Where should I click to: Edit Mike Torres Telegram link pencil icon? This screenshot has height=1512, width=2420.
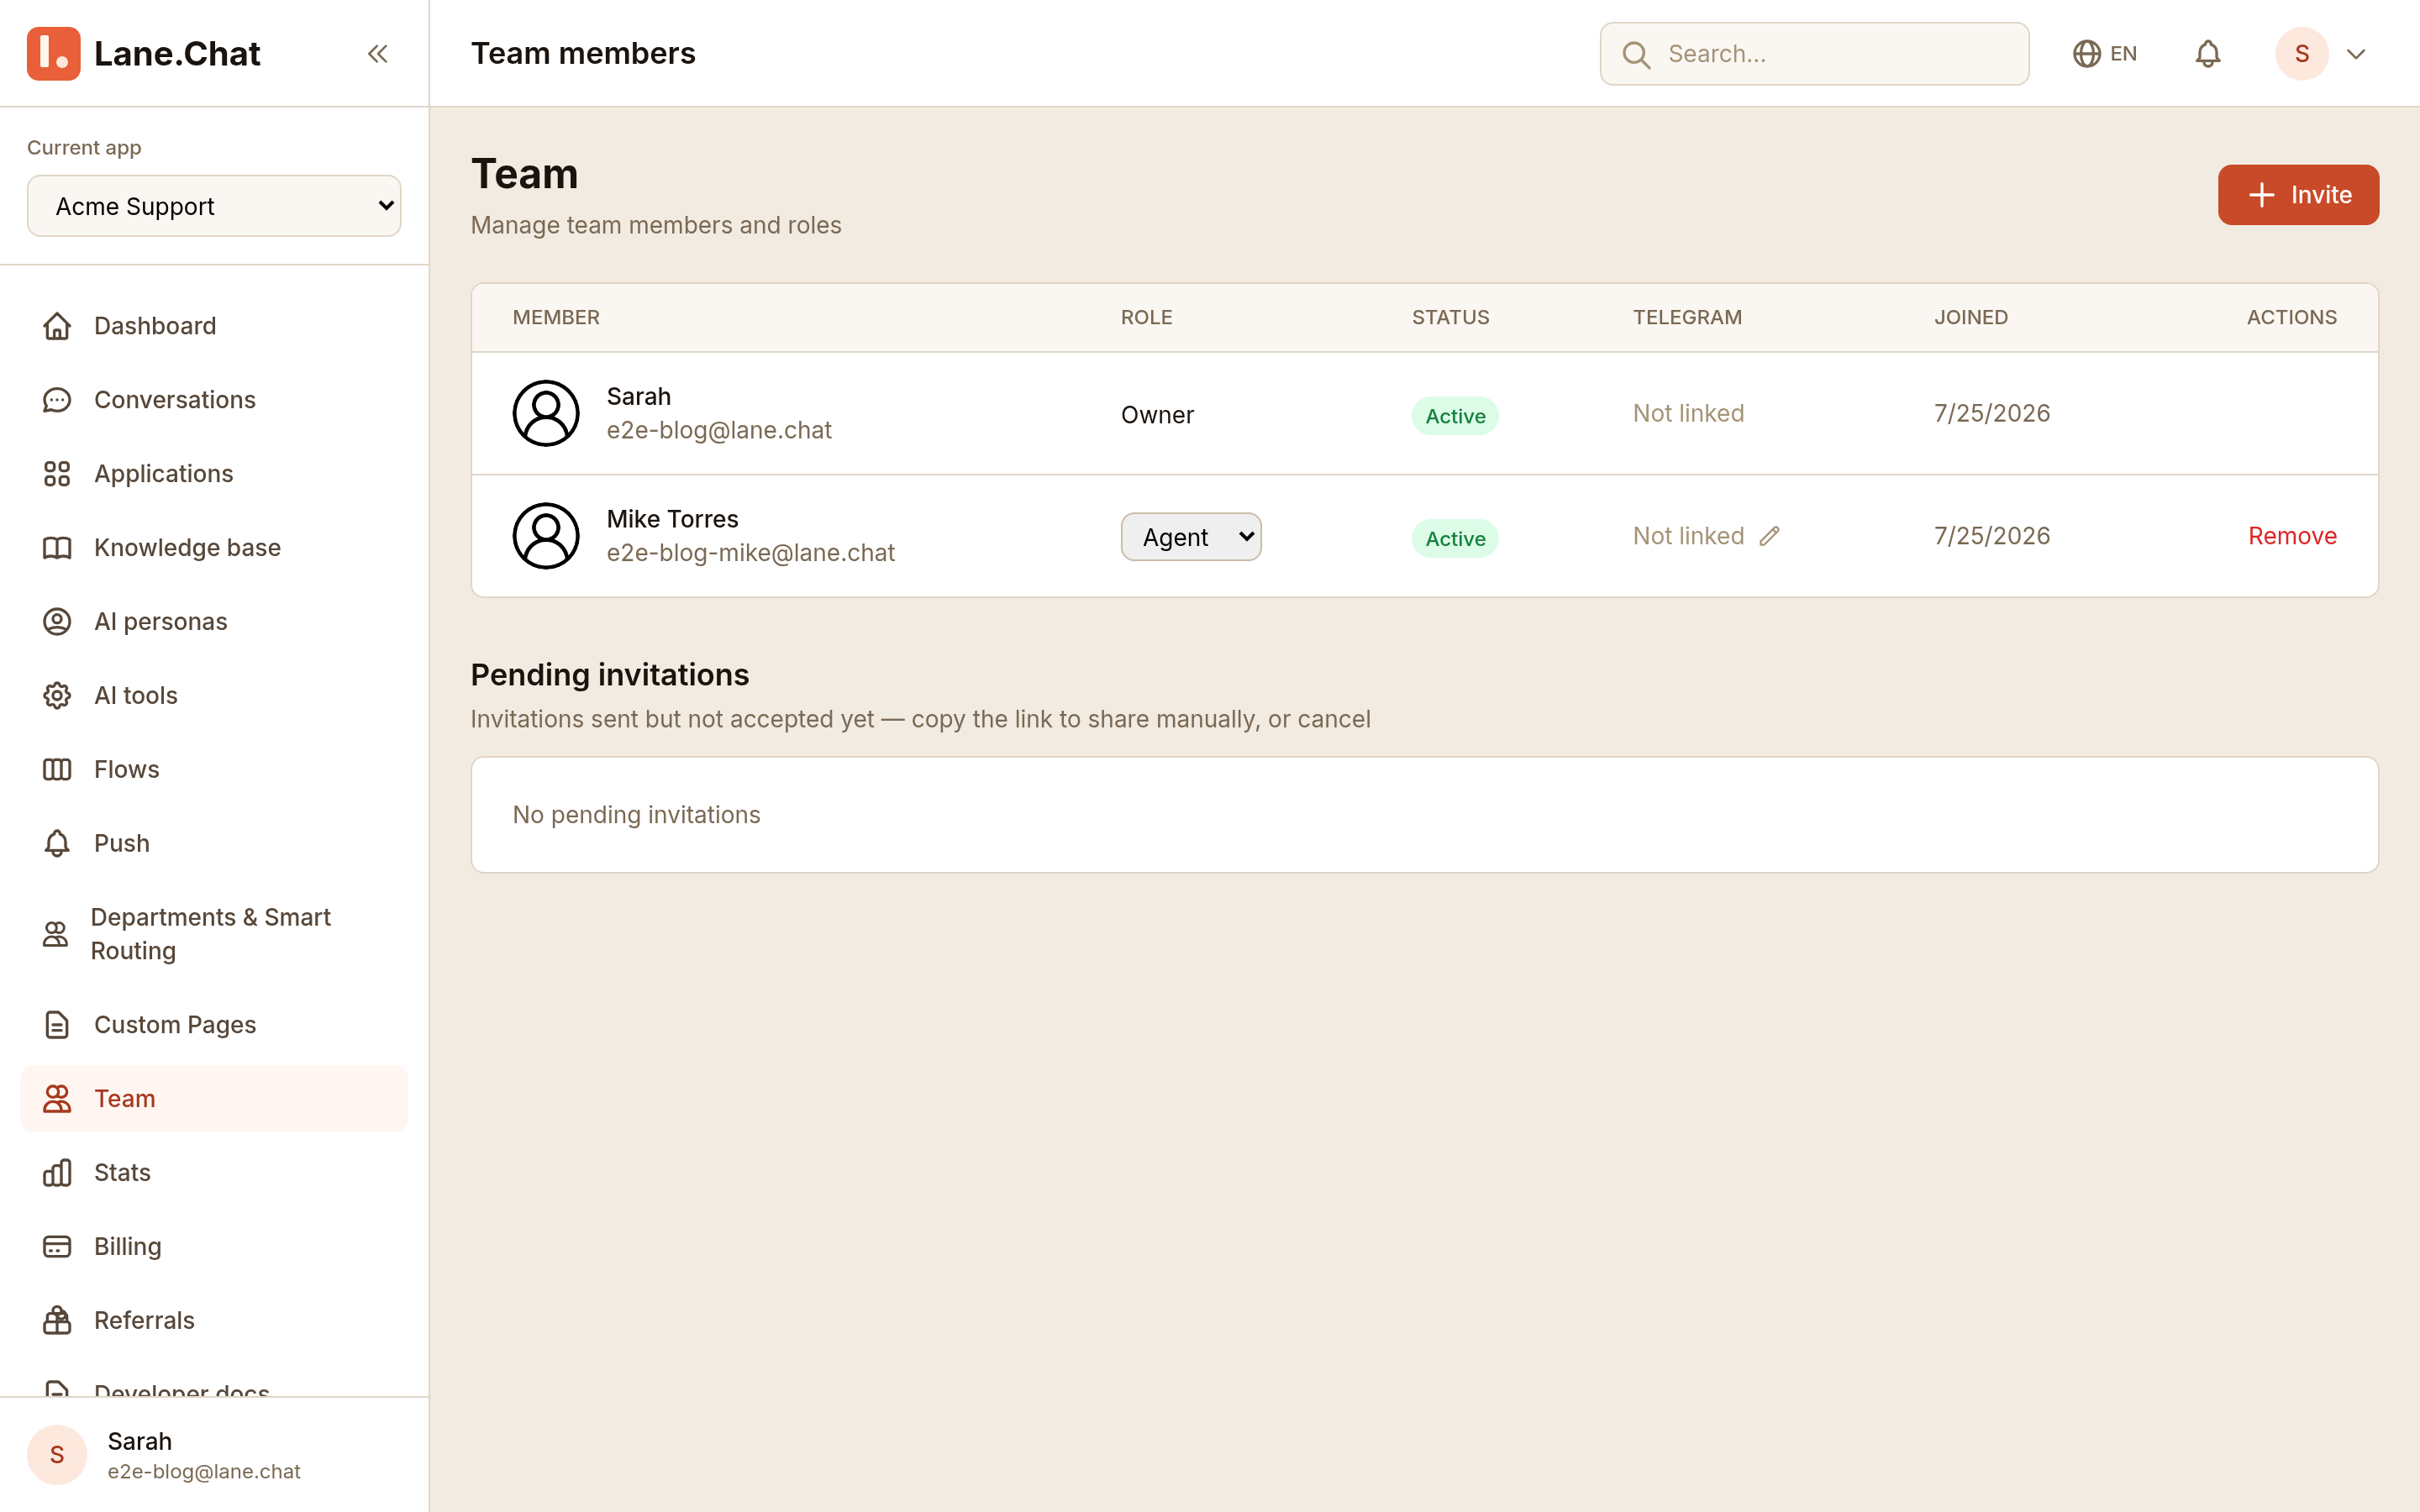(1769, 536)
